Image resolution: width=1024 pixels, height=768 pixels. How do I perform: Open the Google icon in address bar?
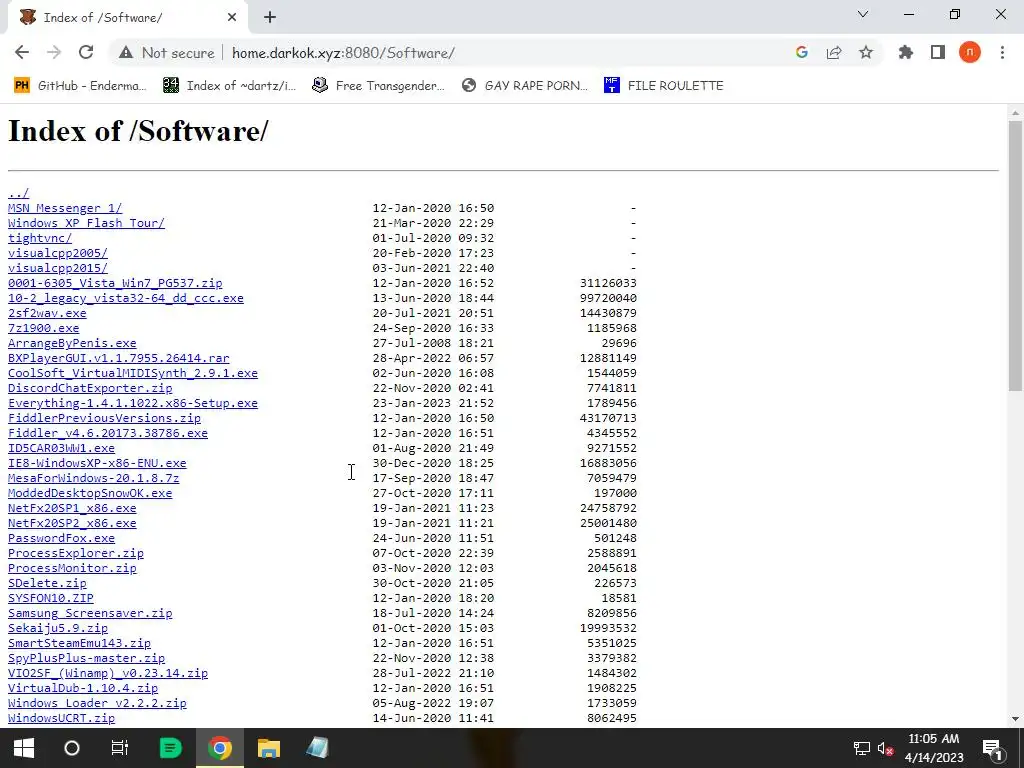coord(801,52)
